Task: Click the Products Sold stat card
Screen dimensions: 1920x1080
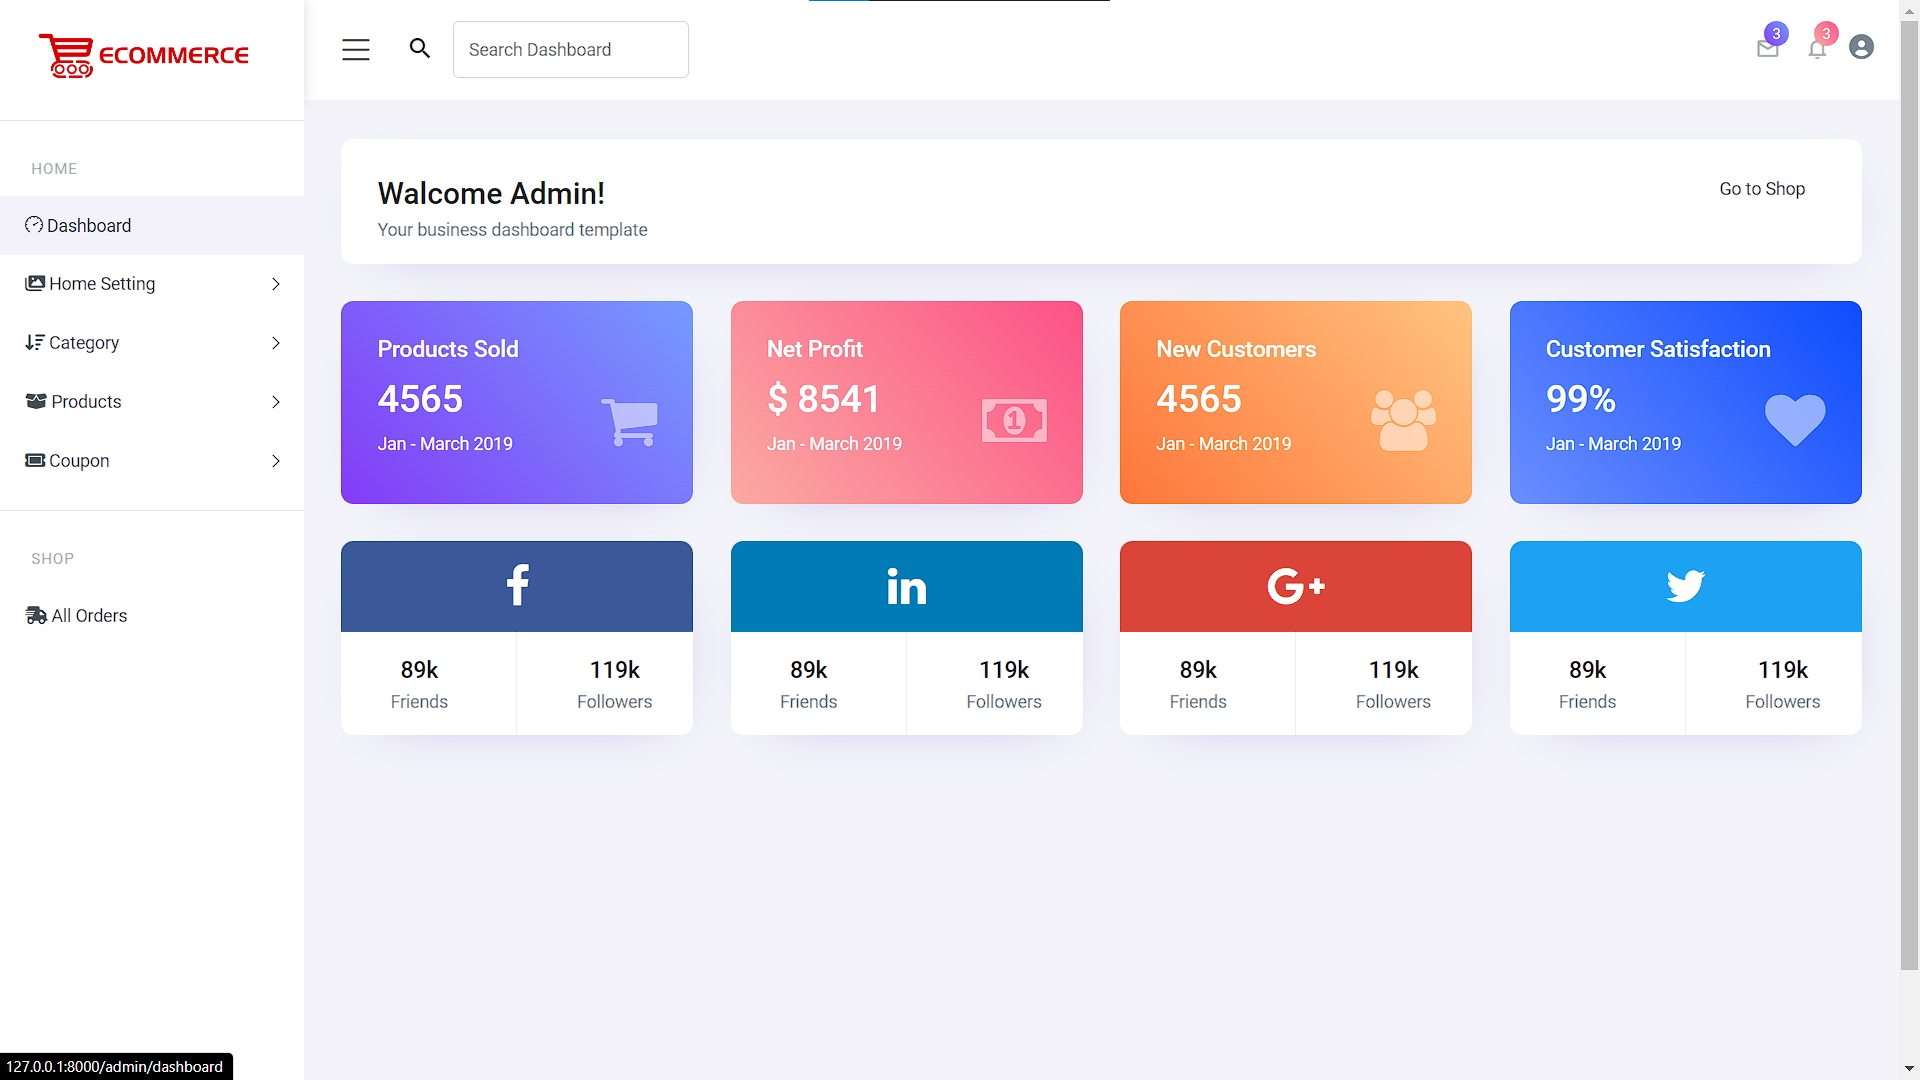Action: pyautogui.click(x=517, y=402)
